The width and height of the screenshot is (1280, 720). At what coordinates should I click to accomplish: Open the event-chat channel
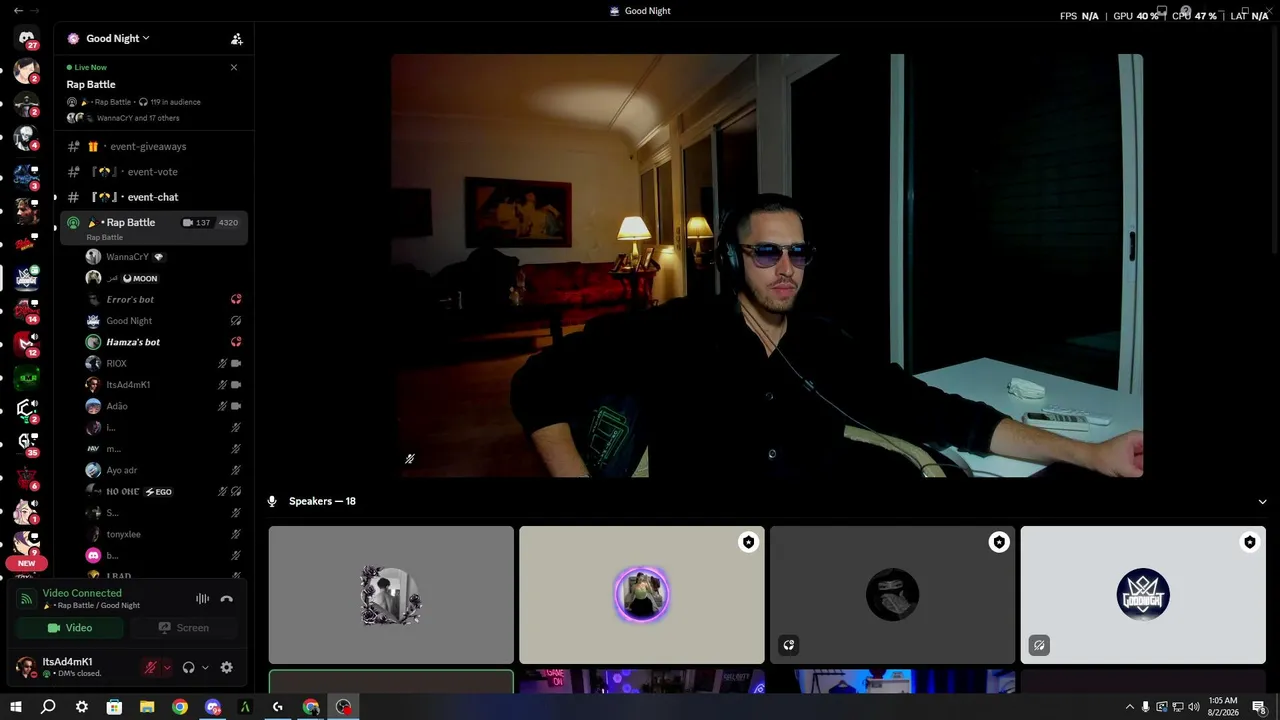point(154,197)
